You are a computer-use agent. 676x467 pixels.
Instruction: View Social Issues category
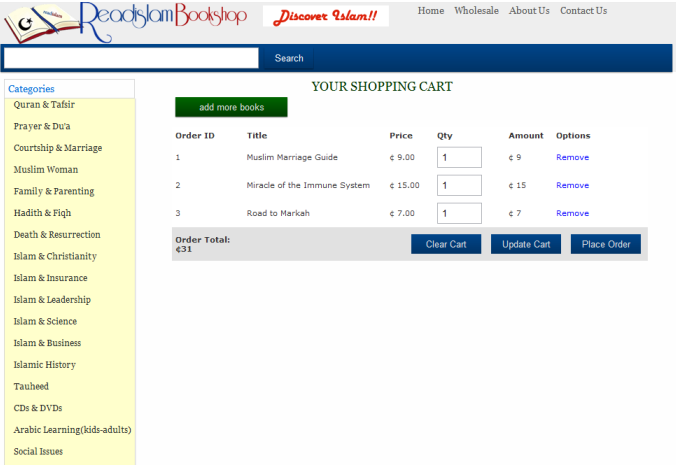(x=38, y=451)
